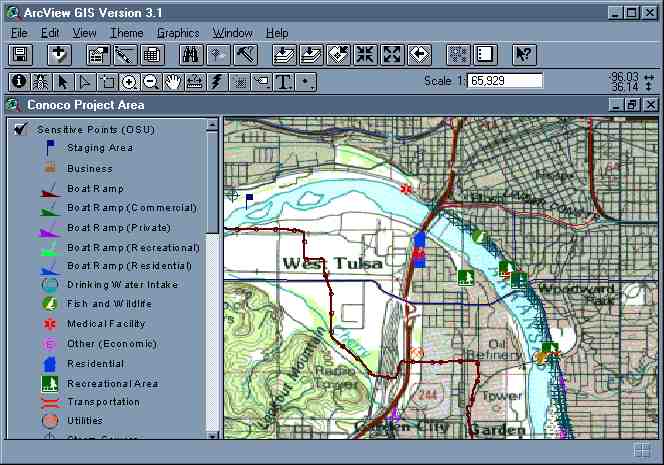Viewport: 664px width, 465px height.
Task: Choose the Select Feature tool
Action: pos(108,82)
